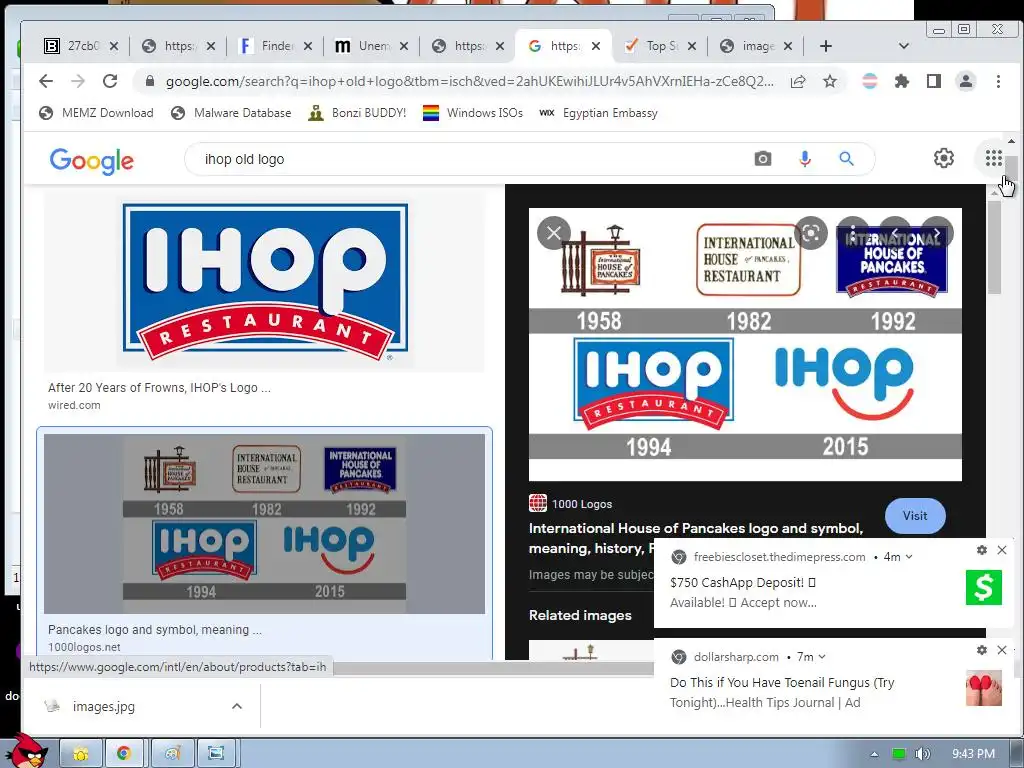Open MEMZ Download bookmark
1024x768 pixels.
pyautogui.click(x=96, y=113)
